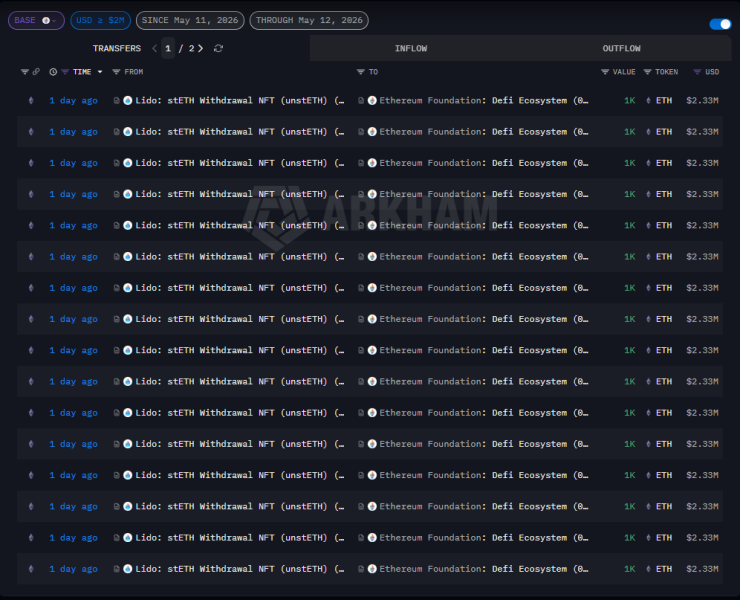Expand the TIME sort dropdown arrow

[x=100, y=72]
